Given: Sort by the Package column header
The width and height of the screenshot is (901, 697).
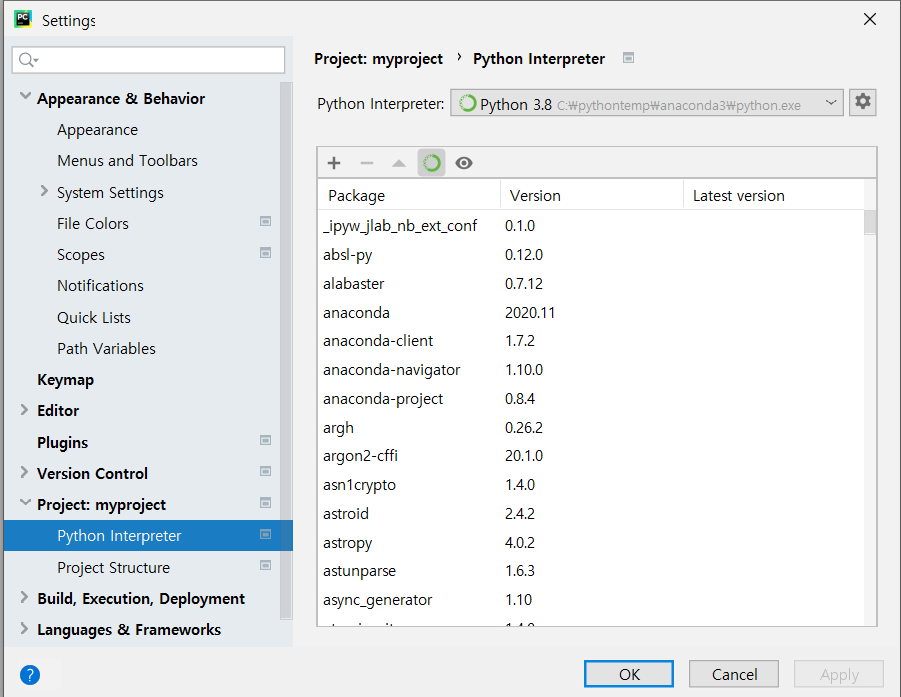Looking at the screenshot, I should pyautogui.click(x=409, y=196).
